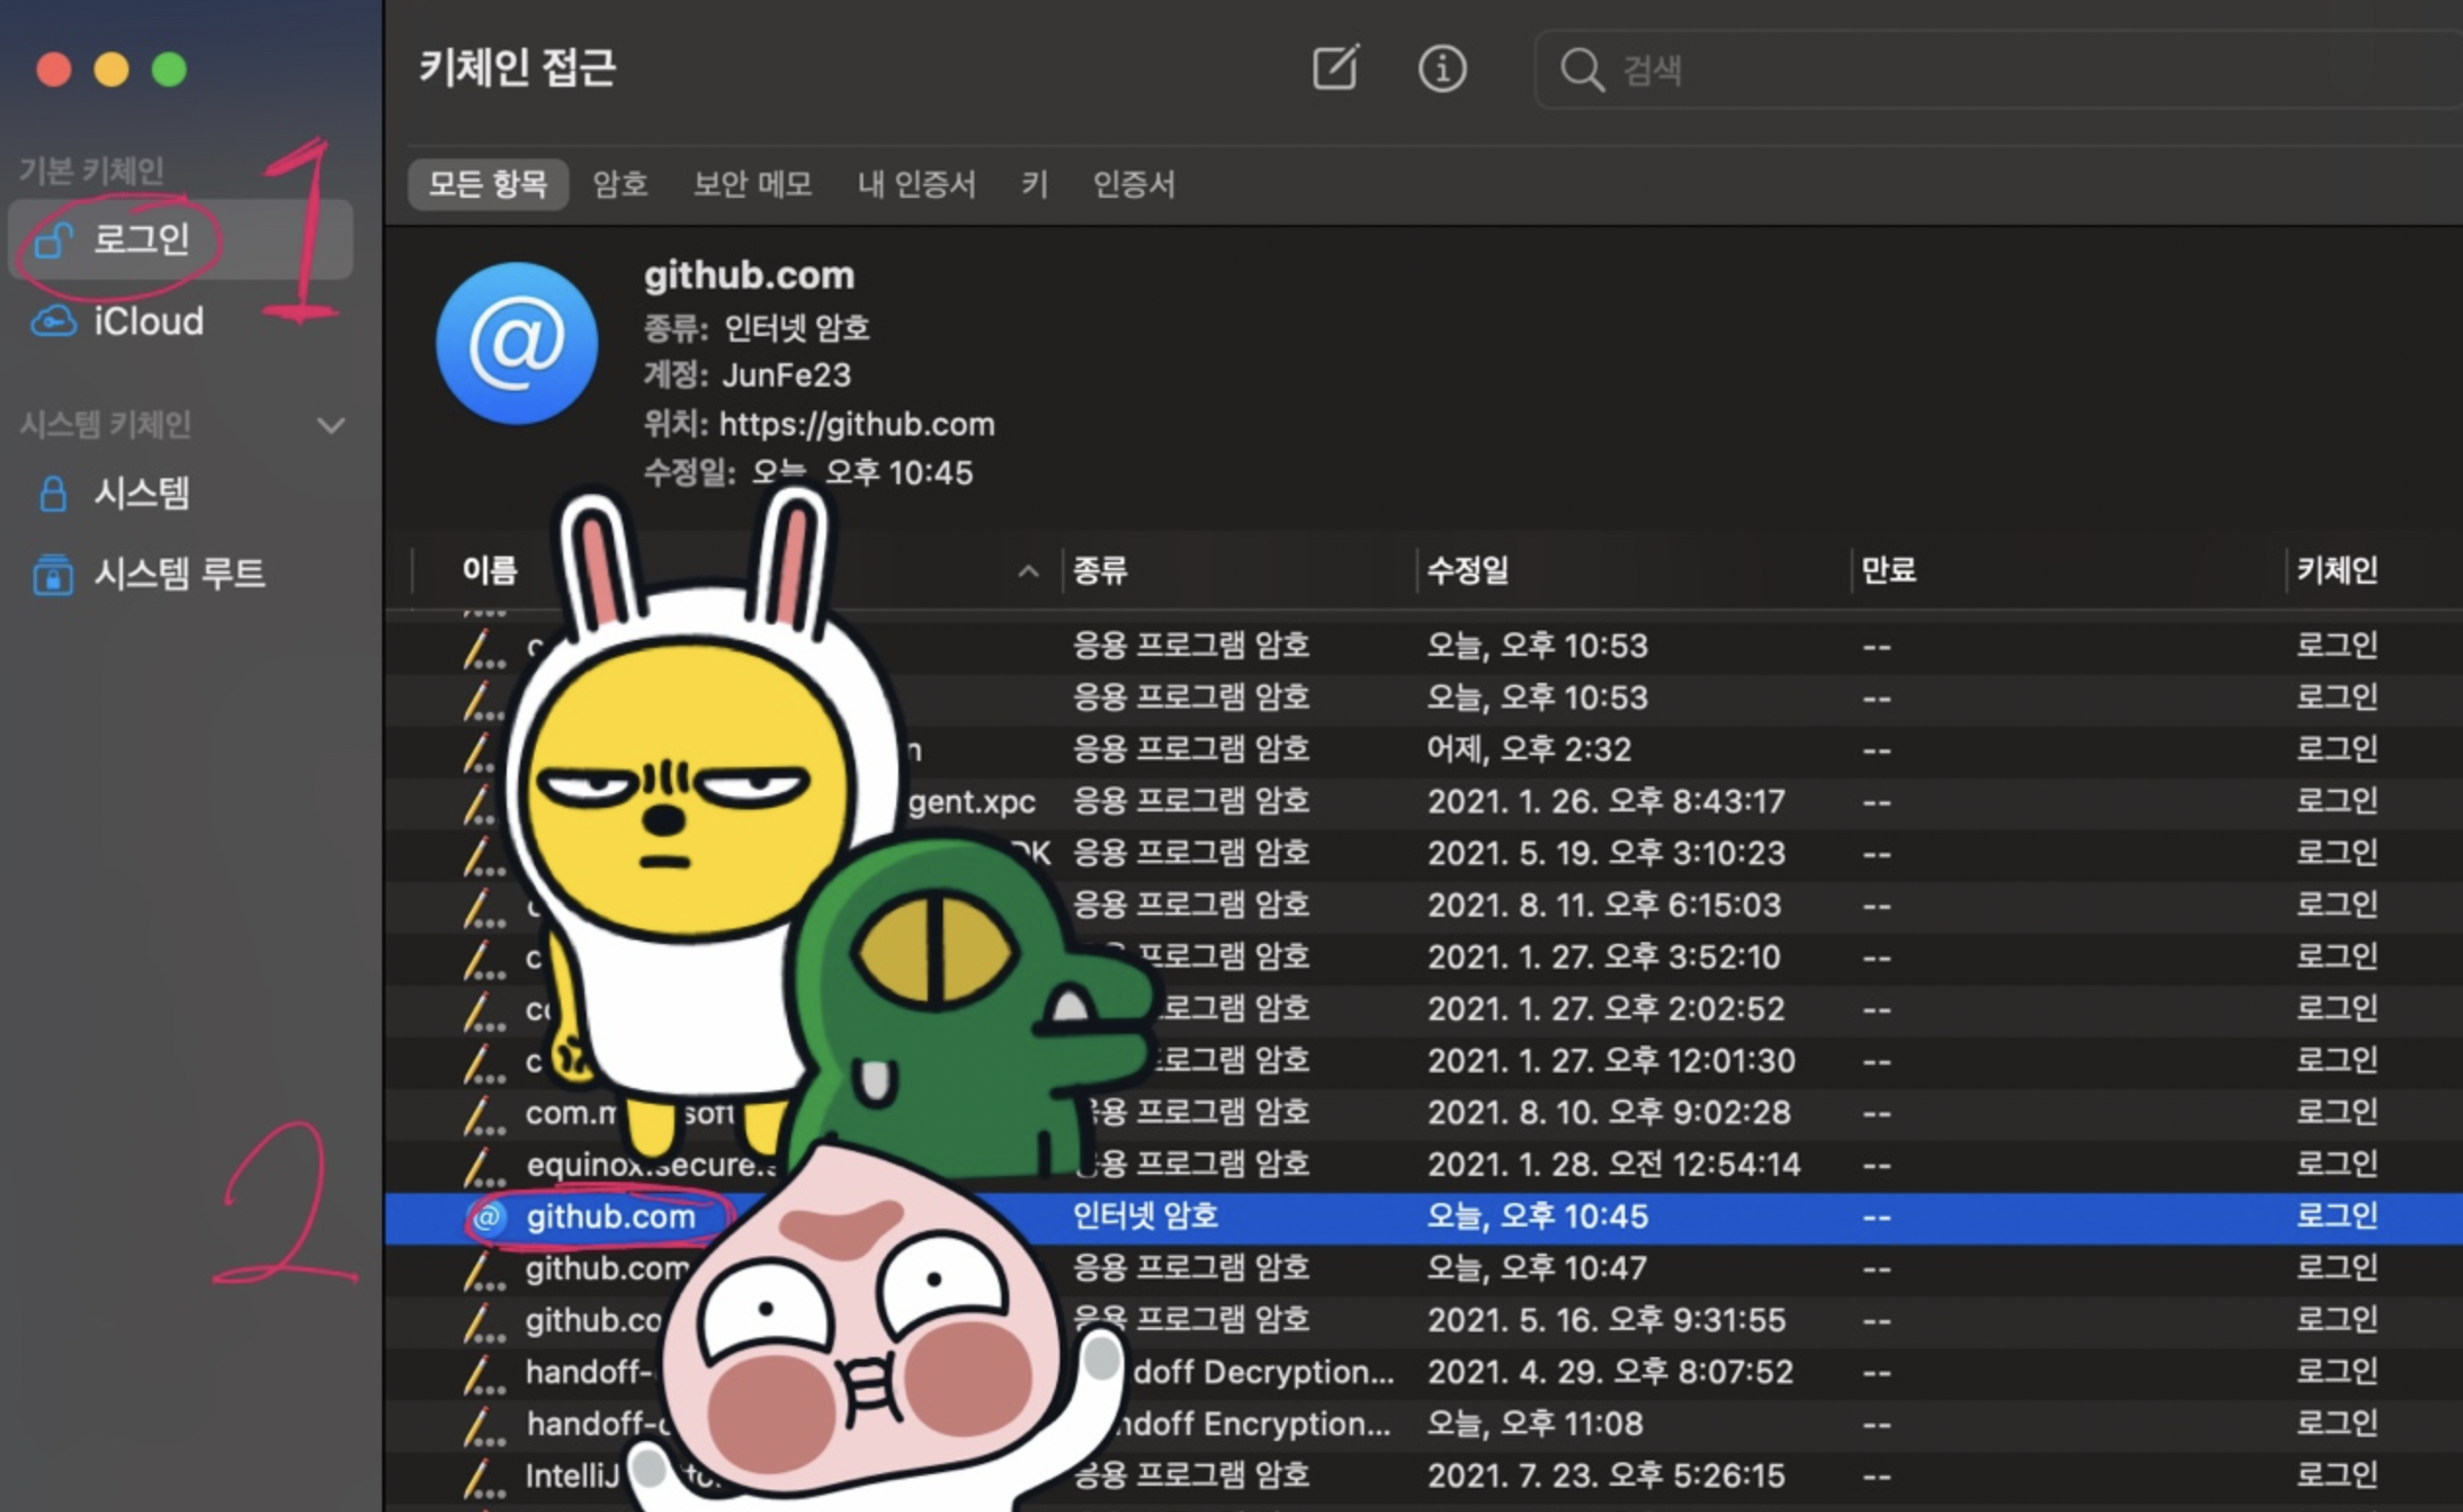The height and width of the screenshot is (1512, 2463).
Task: Click the info (i) toolbar icon
Action: (1442, 69)
